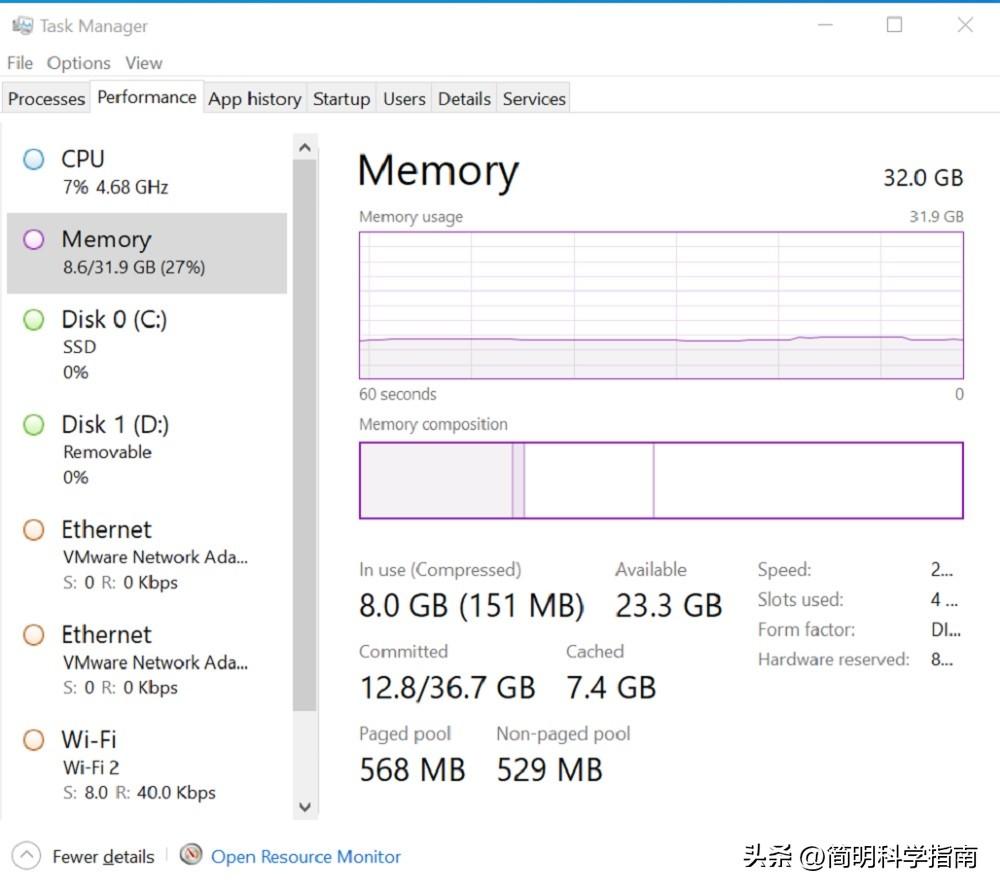Viewport: 1000px width, 891px height.
Task: Click the 8.6/31.9 GB (27%) memory stat
Action: pyautogui.click(x=134, y=267)
